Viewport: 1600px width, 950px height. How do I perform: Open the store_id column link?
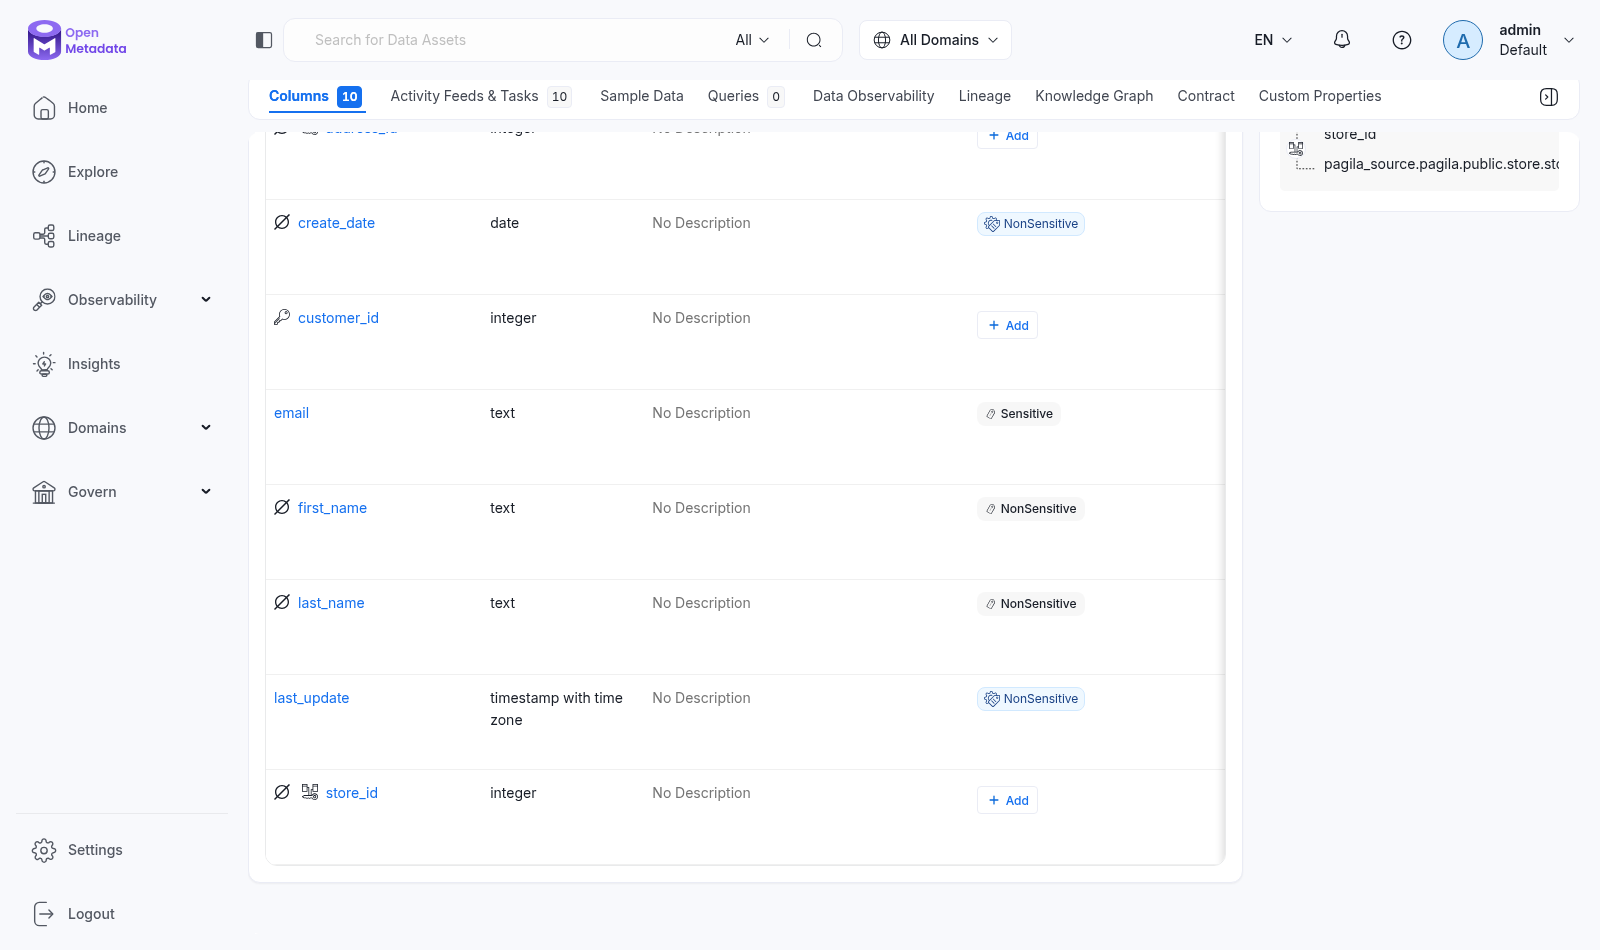click(352, 793)
